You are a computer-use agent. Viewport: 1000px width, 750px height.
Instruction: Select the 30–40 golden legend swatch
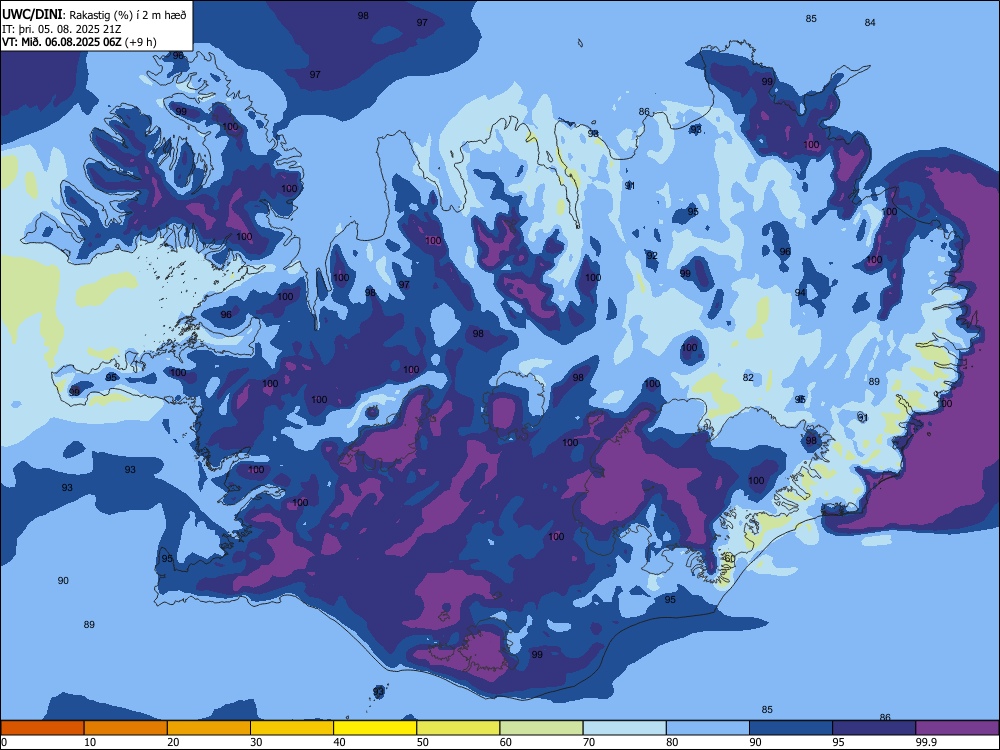(291, 728)
